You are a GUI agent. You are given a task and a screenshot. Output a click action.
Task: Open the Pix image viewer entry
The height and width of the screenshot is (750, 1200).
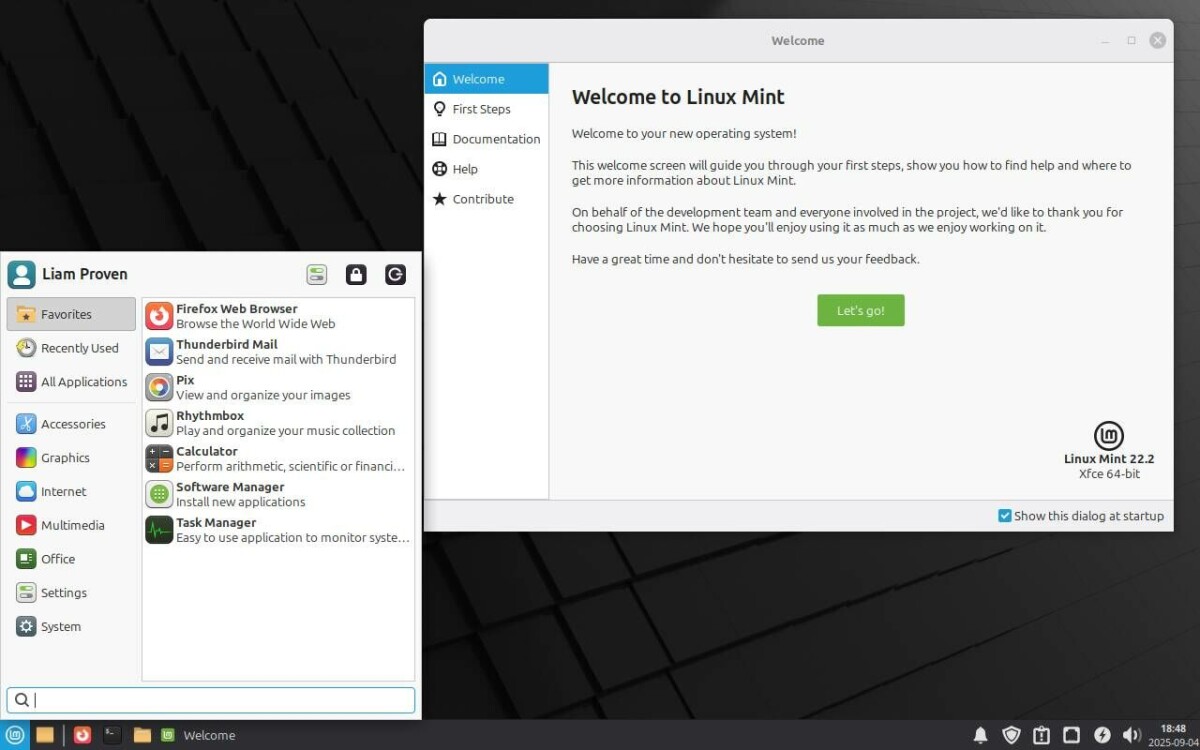point(278,387)
